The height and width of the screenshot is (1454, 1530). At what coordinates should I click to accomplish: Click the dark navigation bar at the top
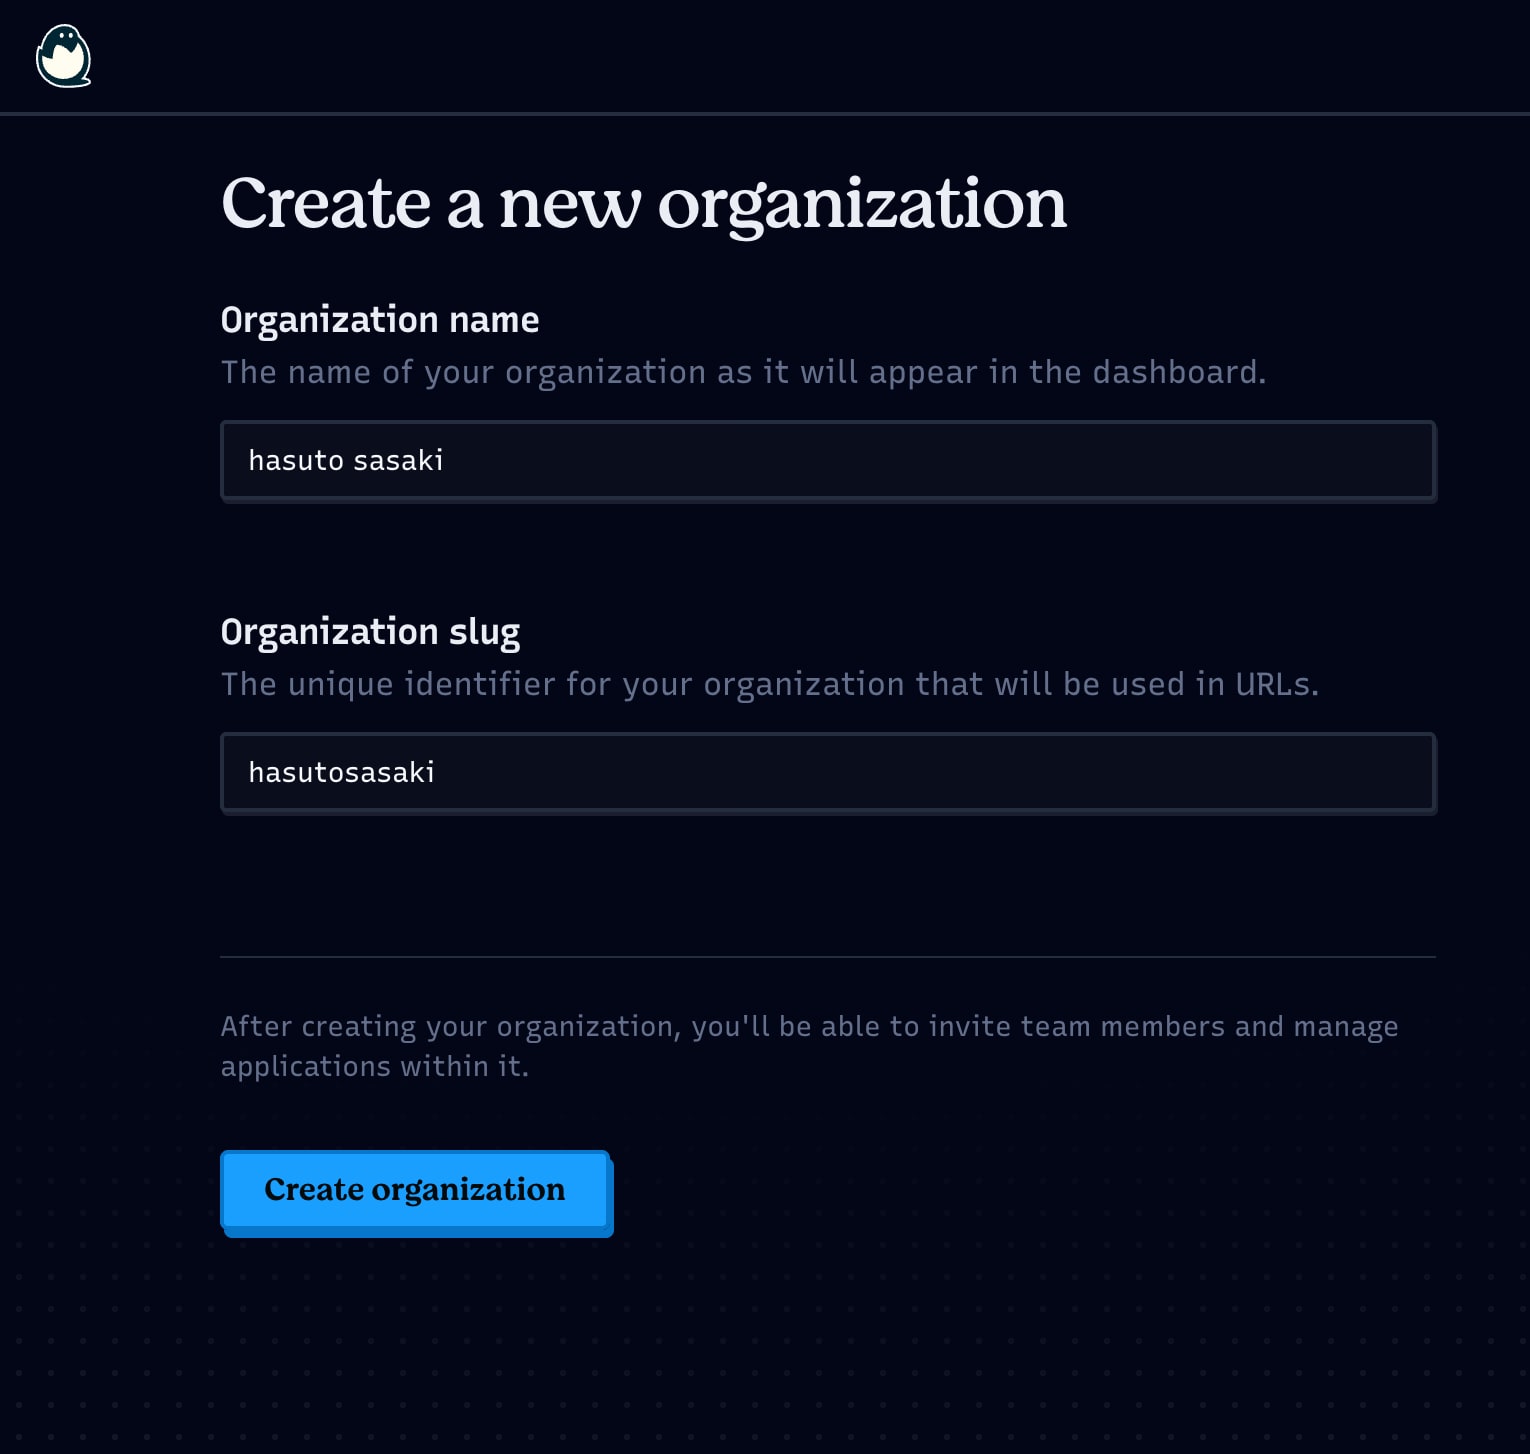(x=765, y=56)
